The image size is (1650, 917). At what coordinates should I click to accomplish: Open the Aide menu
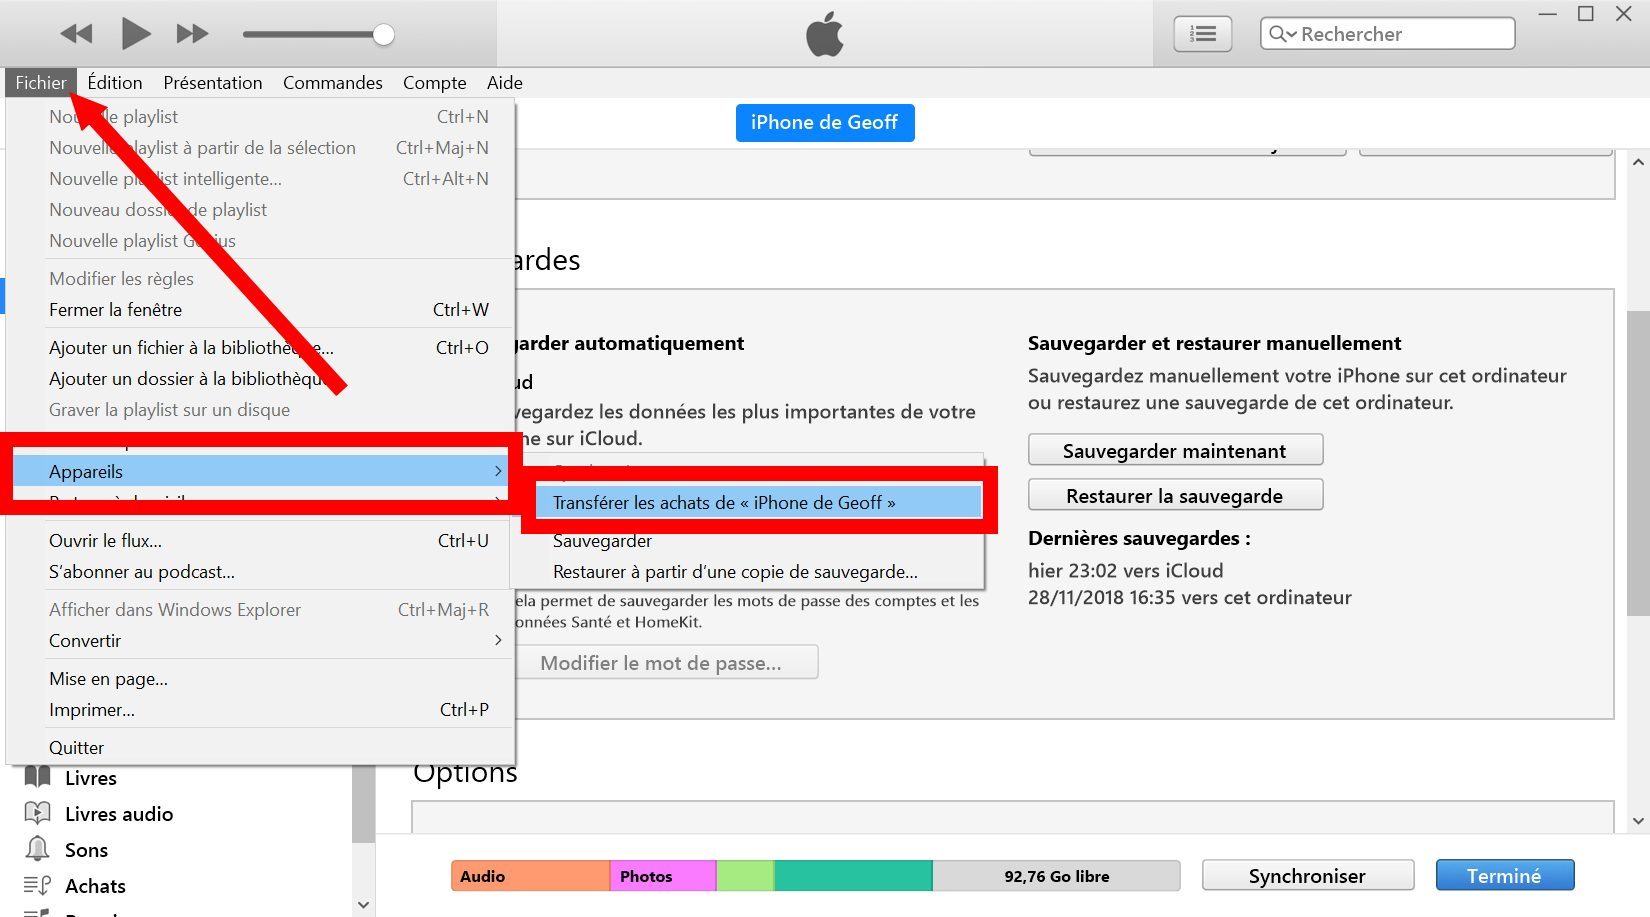point(505,83)
